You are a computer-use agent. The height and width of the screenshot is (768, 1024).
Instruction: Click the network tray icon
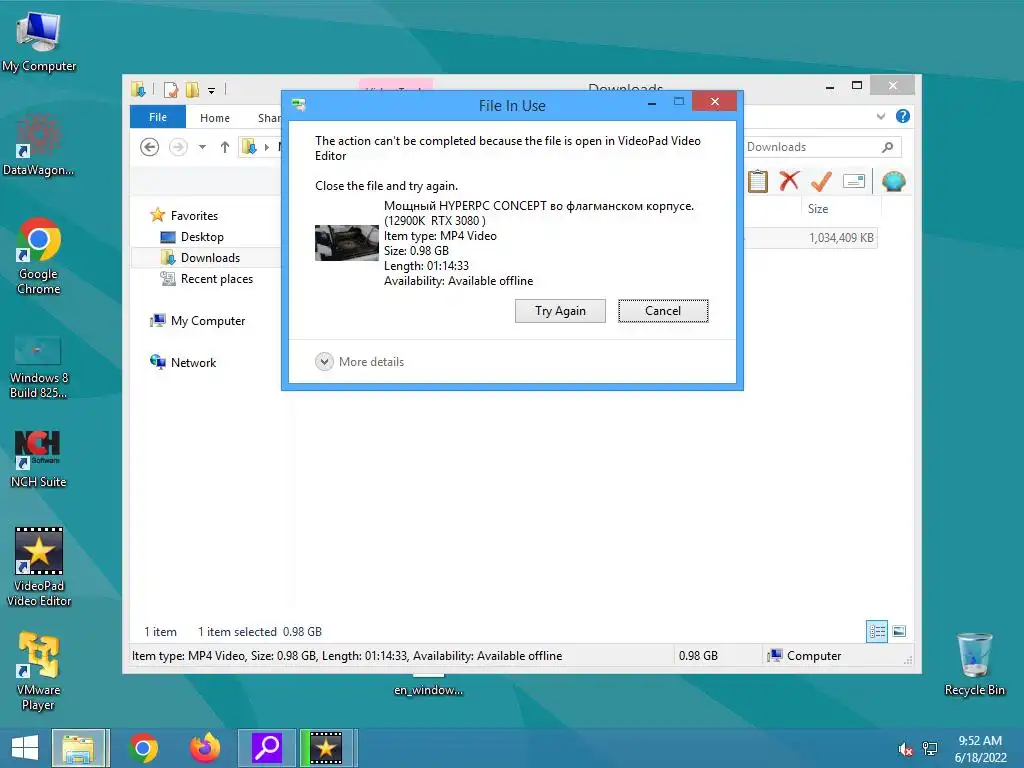coord(930,749)
